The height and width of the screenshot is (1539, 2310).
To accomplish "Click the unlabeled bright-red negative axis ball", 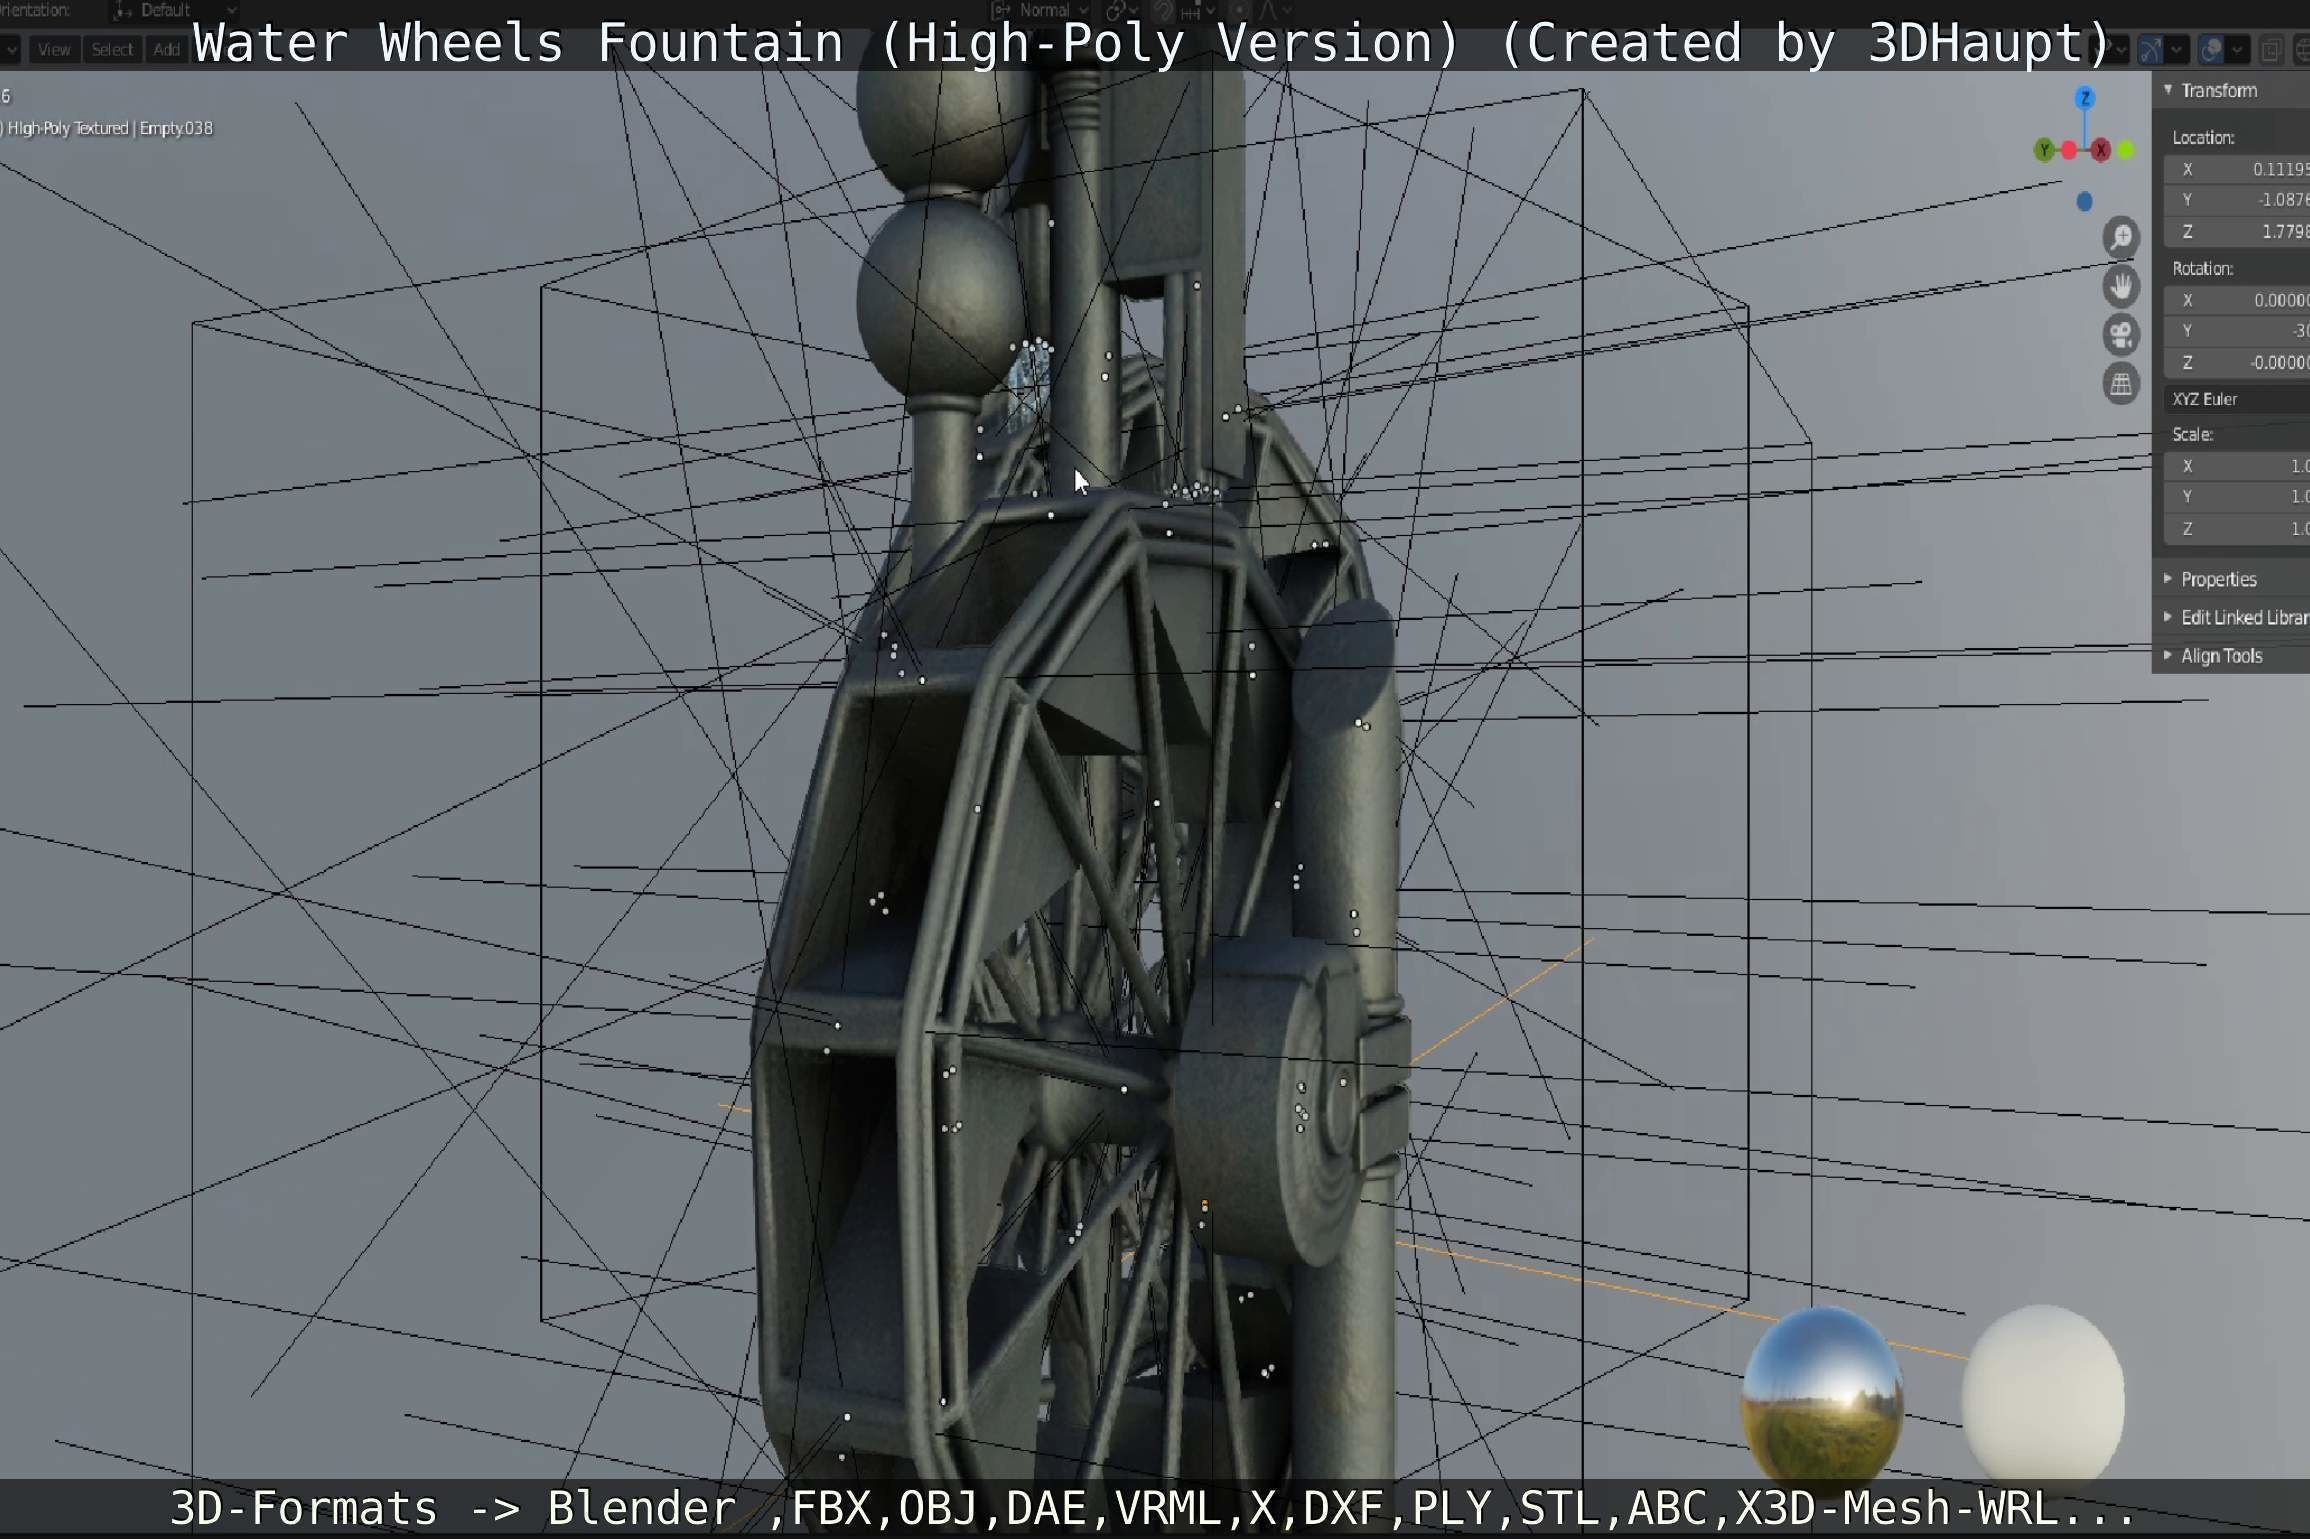I will pyautogui.click(x=2068, y=151).
